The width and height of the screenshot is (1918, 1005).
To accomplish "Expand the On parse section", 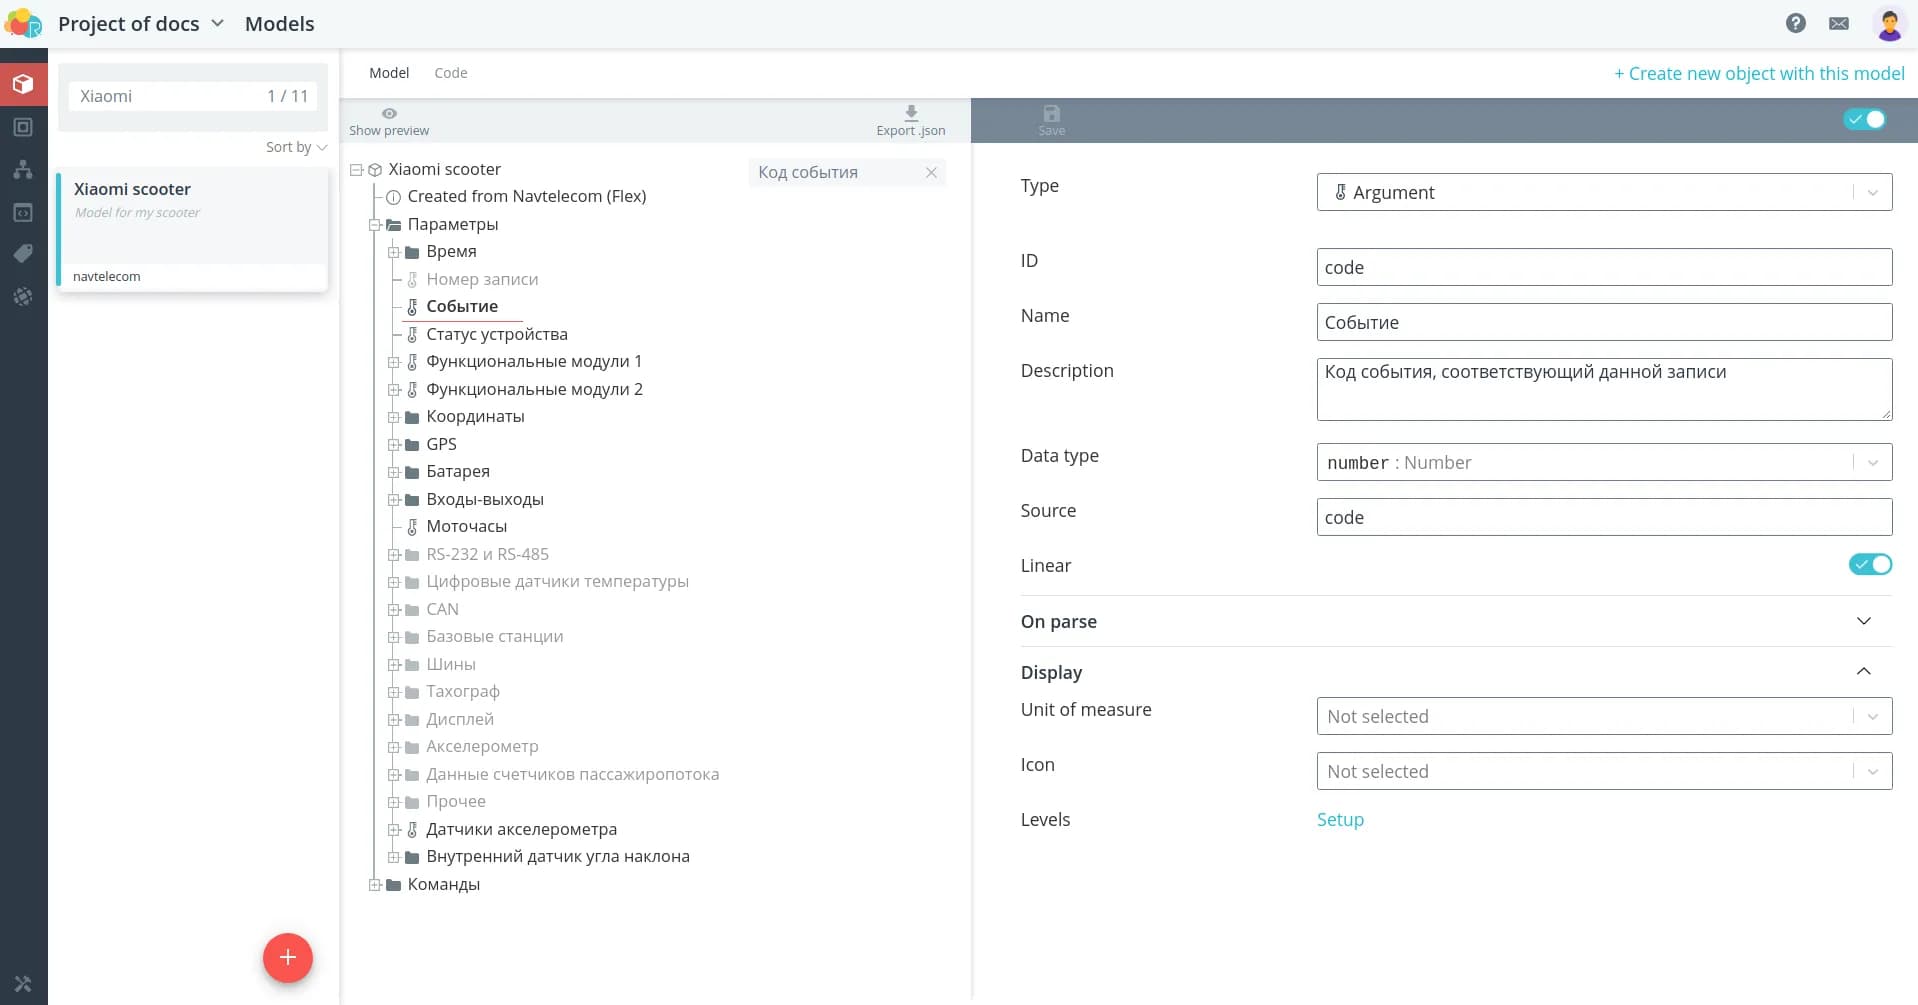I will [x=1863, y=621].
